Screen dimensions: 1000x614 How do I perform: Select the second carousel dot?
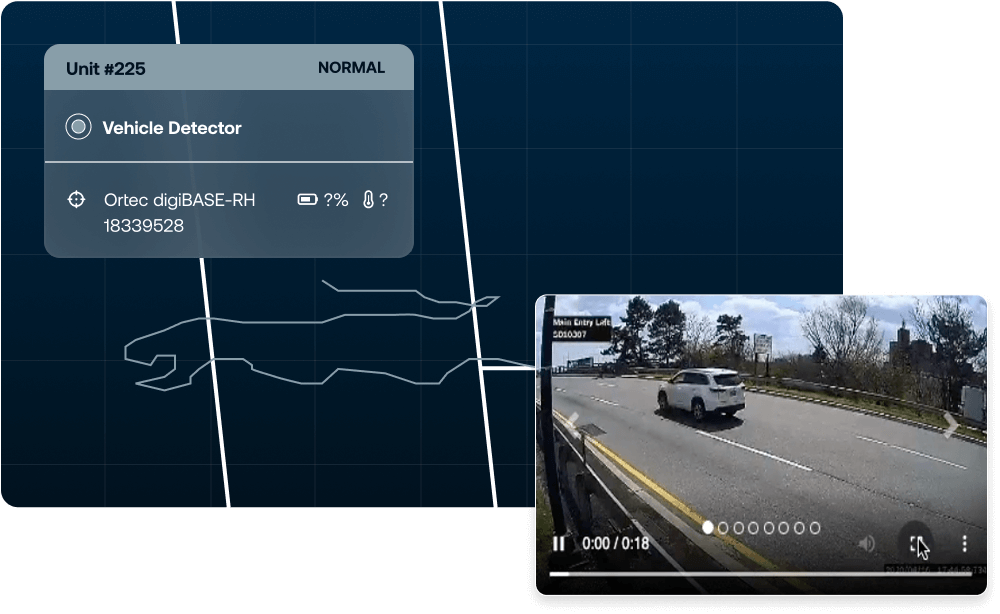[x=723, y=527]
